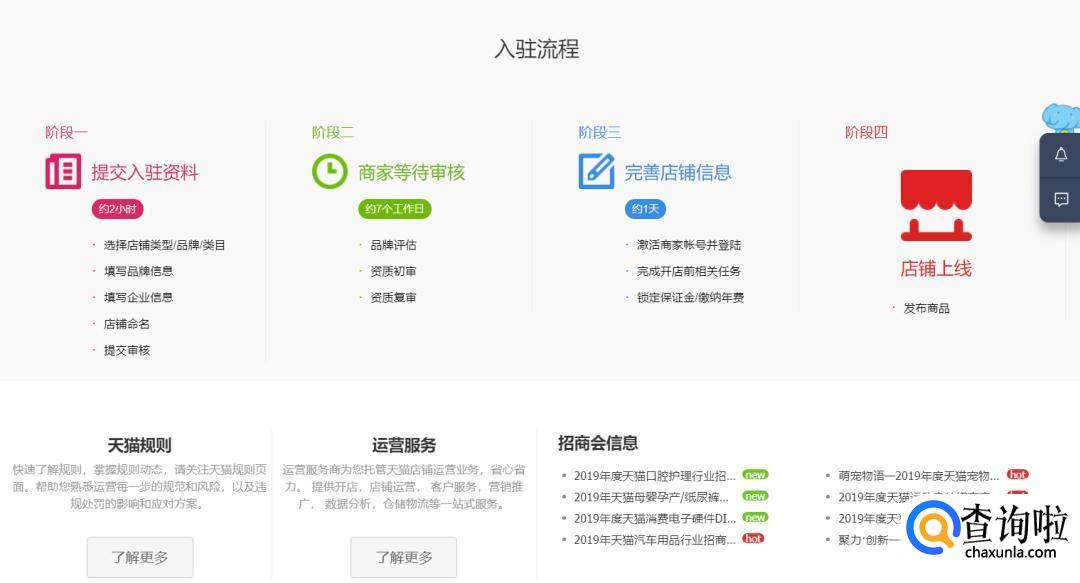
Task: Open the 2019年度天猫口腔护理行业招商 link
Action: 654,475
